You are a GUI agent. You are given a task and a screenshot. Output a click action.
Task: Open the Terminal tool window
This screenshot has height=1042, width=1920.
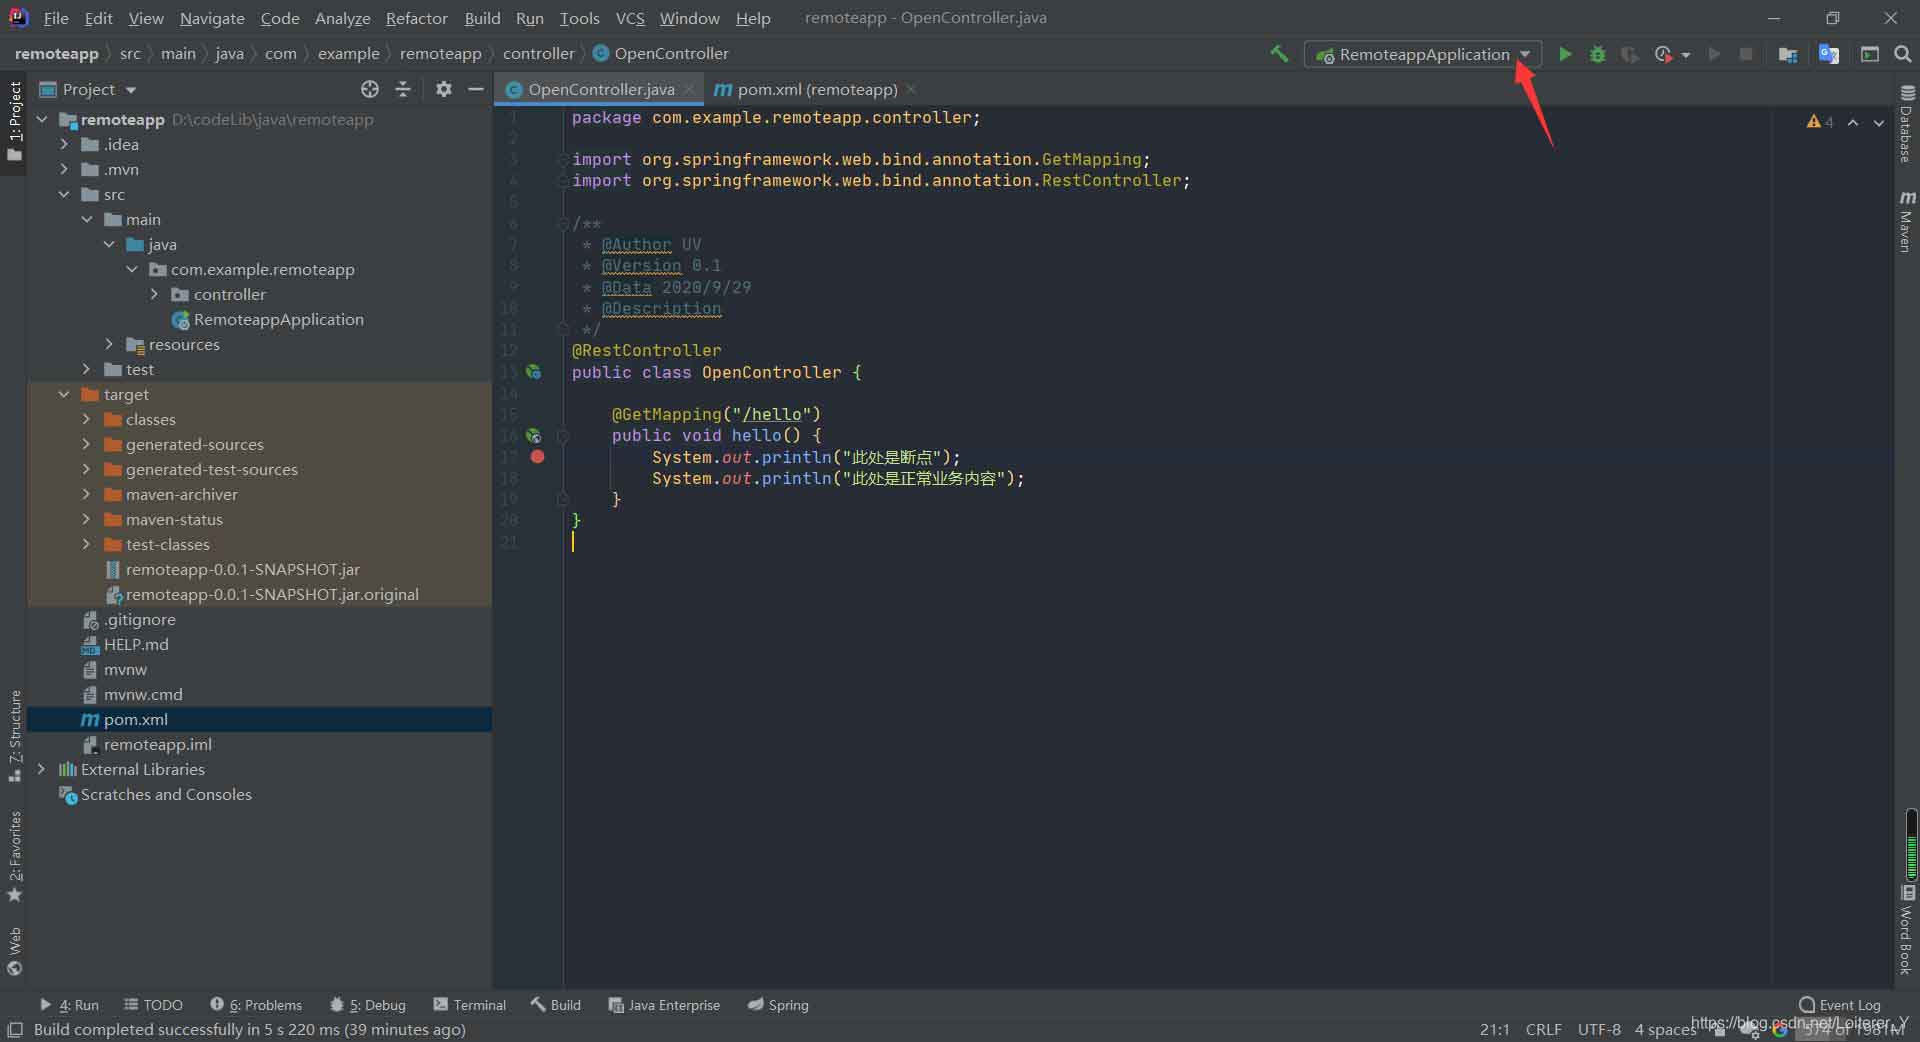[x=470, y=1005]
